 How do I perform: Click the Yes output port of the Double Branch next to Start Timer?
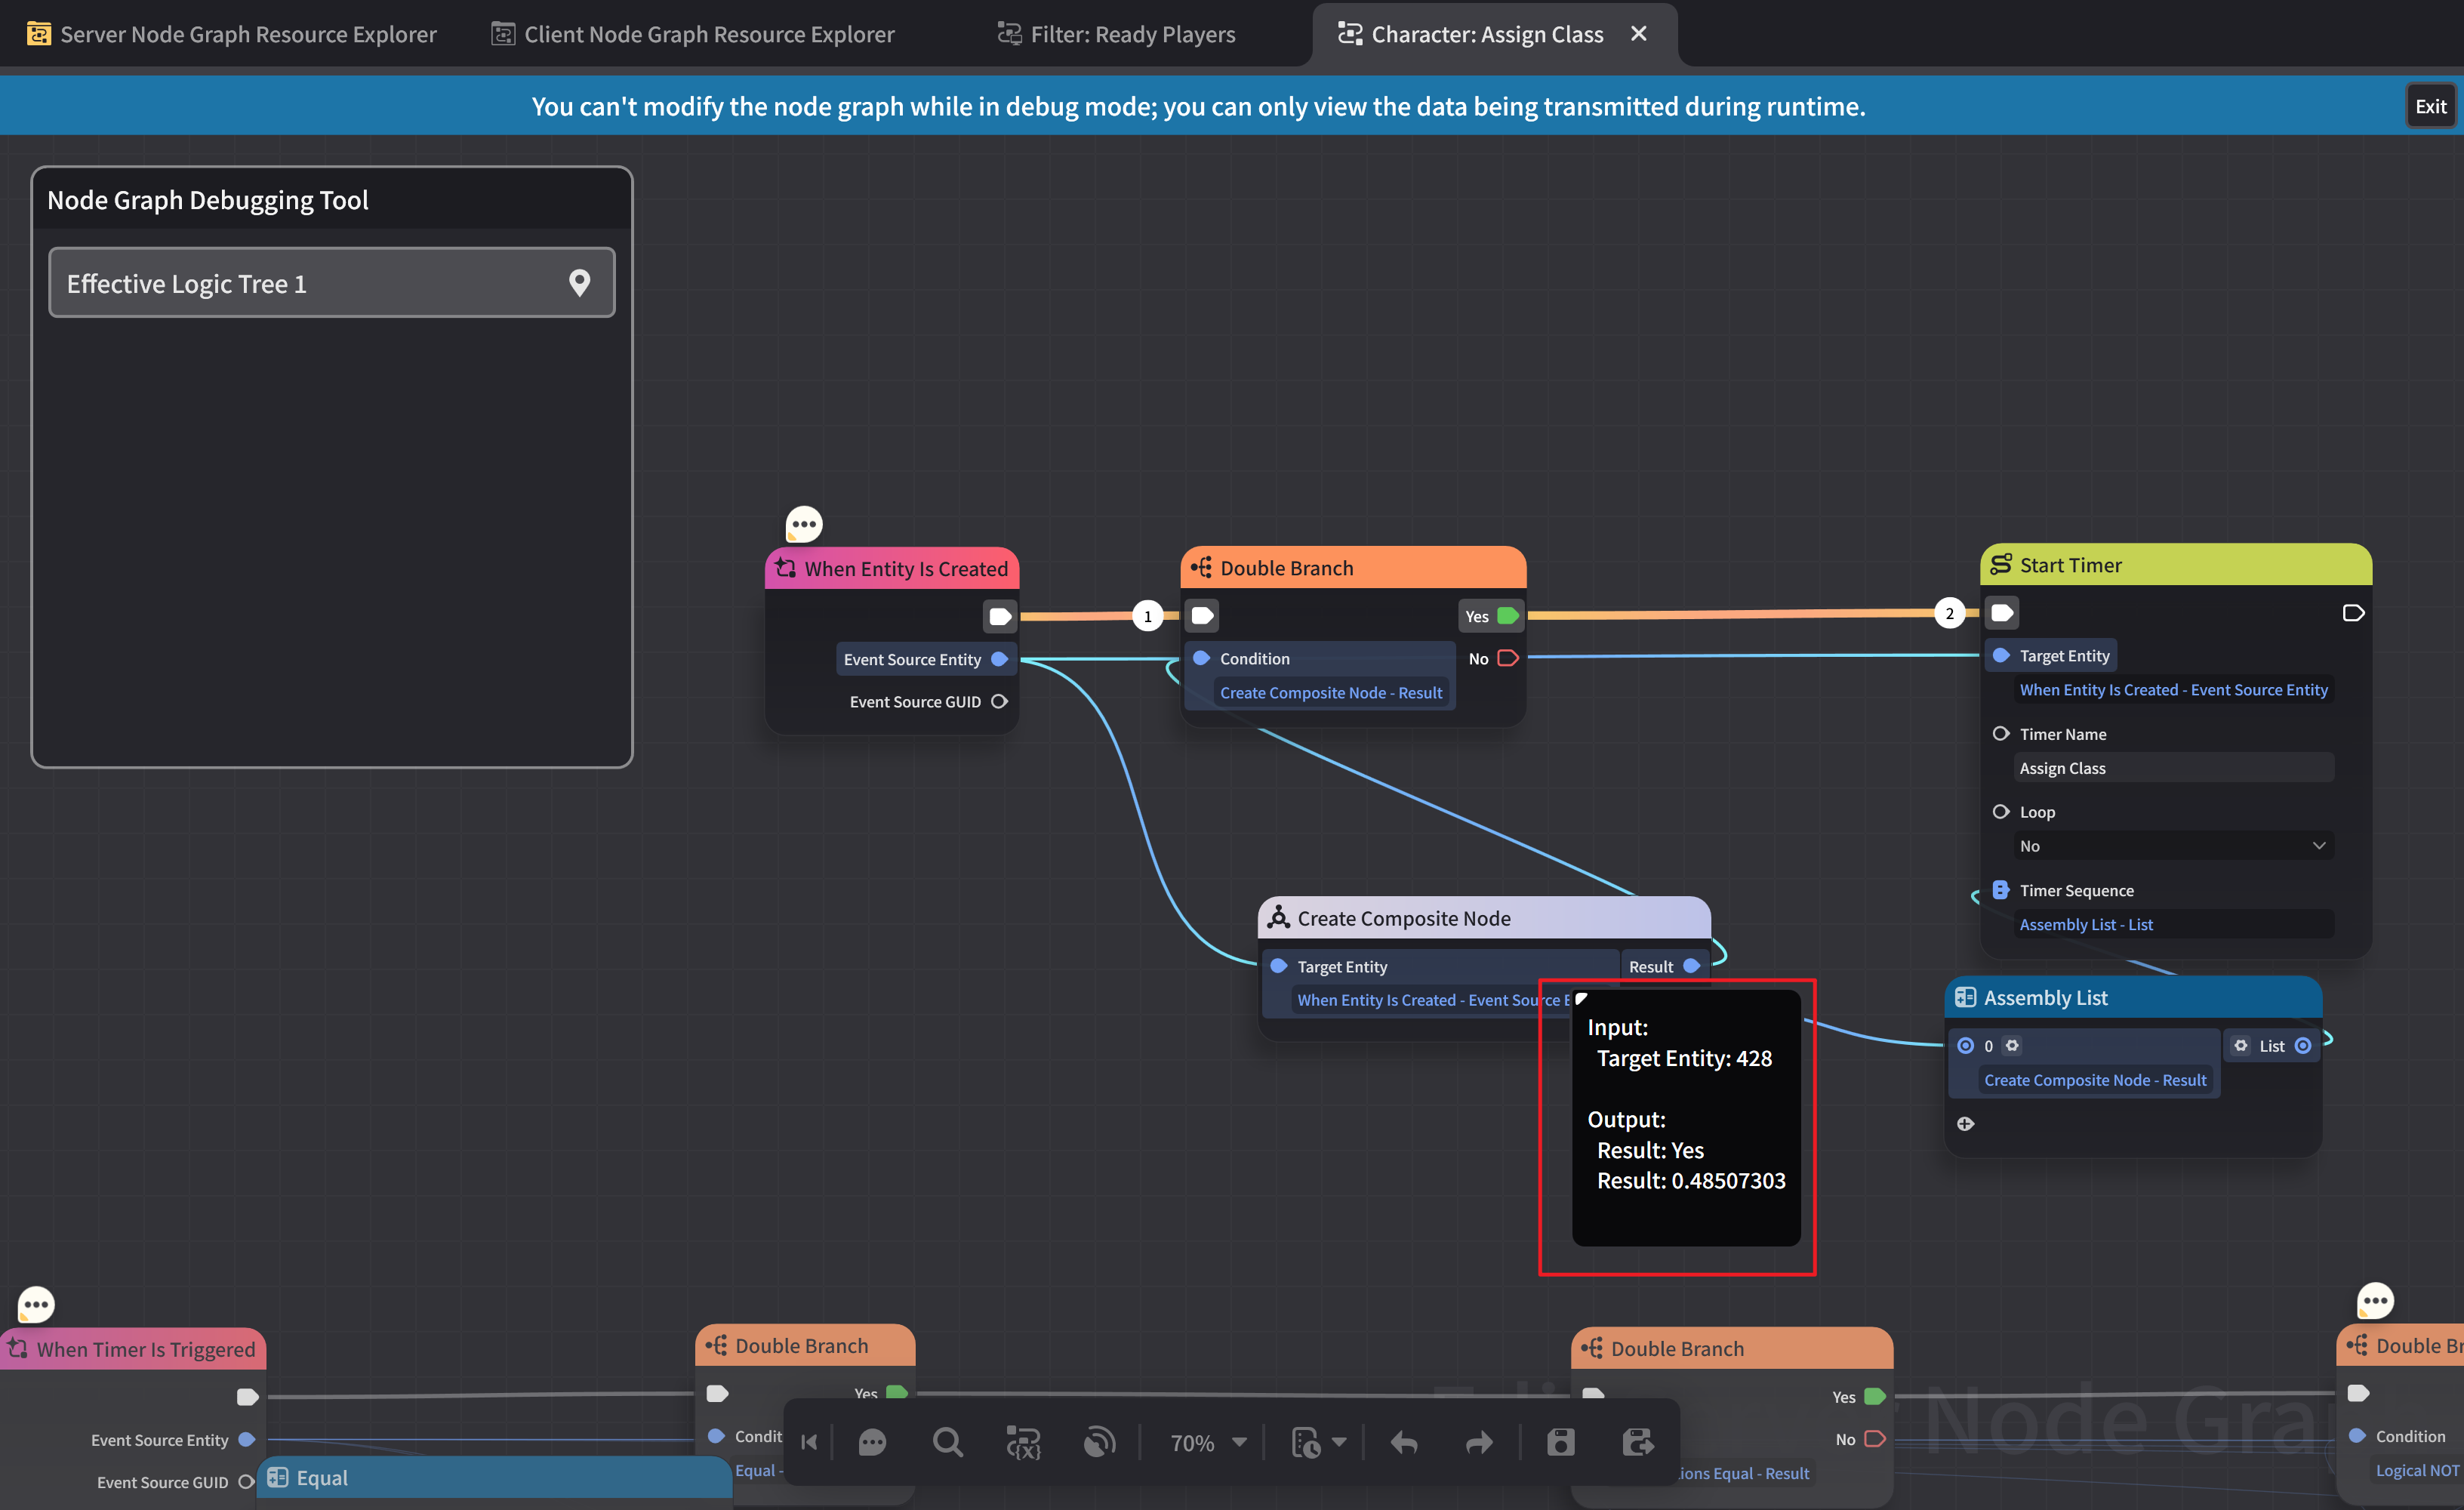point(1508,616)
